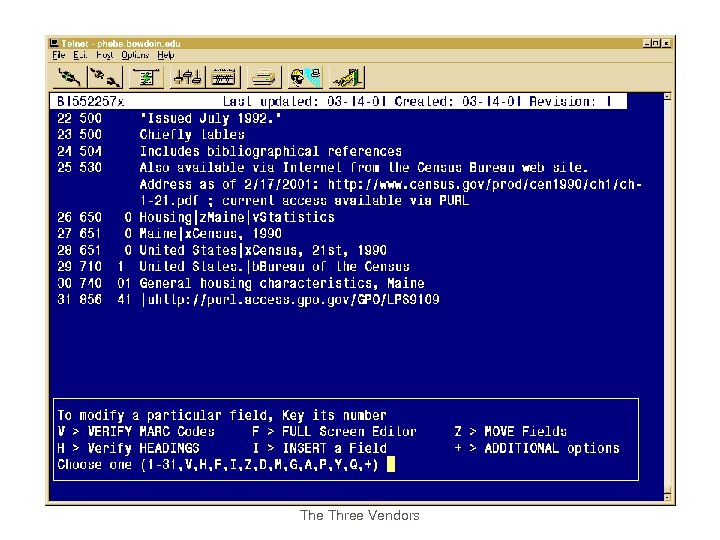720x540 pixels.
Task: Click the keyboard mapping toolbar icon
Action: (223, 77)
